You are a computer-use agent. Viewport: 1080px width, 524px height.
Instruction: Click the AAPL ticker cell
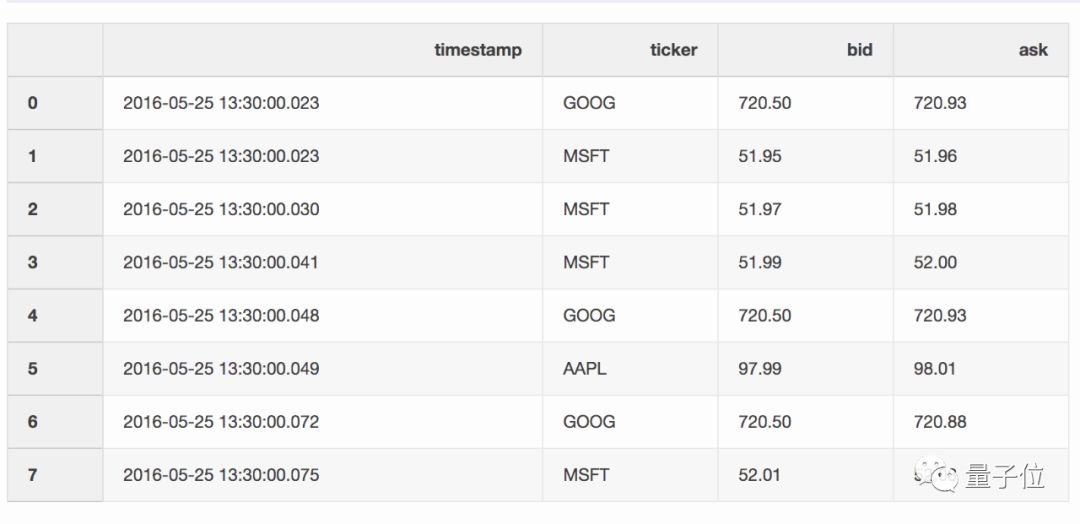(585, 369)
